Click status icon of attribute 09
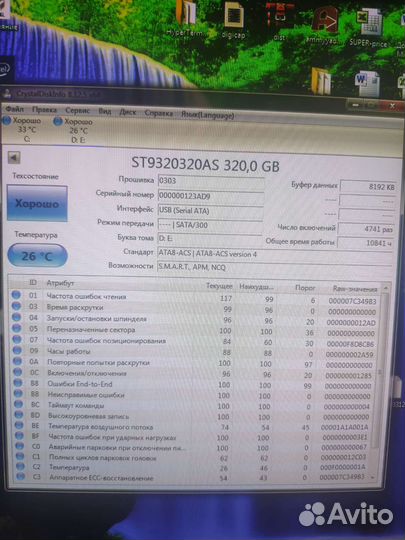Viewport: 405px width, 540px height. [x=17, y=350]
